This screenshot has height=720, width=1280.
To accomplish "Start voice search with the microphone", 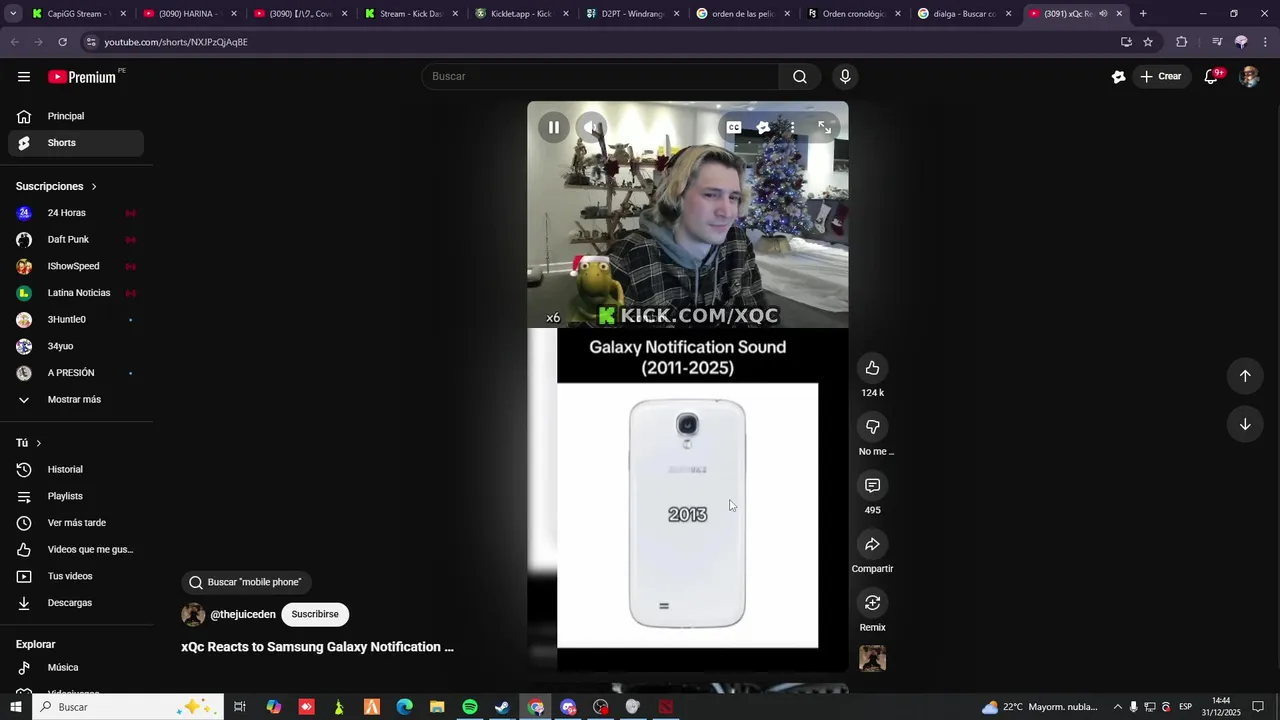I will [x=845, y=77].
